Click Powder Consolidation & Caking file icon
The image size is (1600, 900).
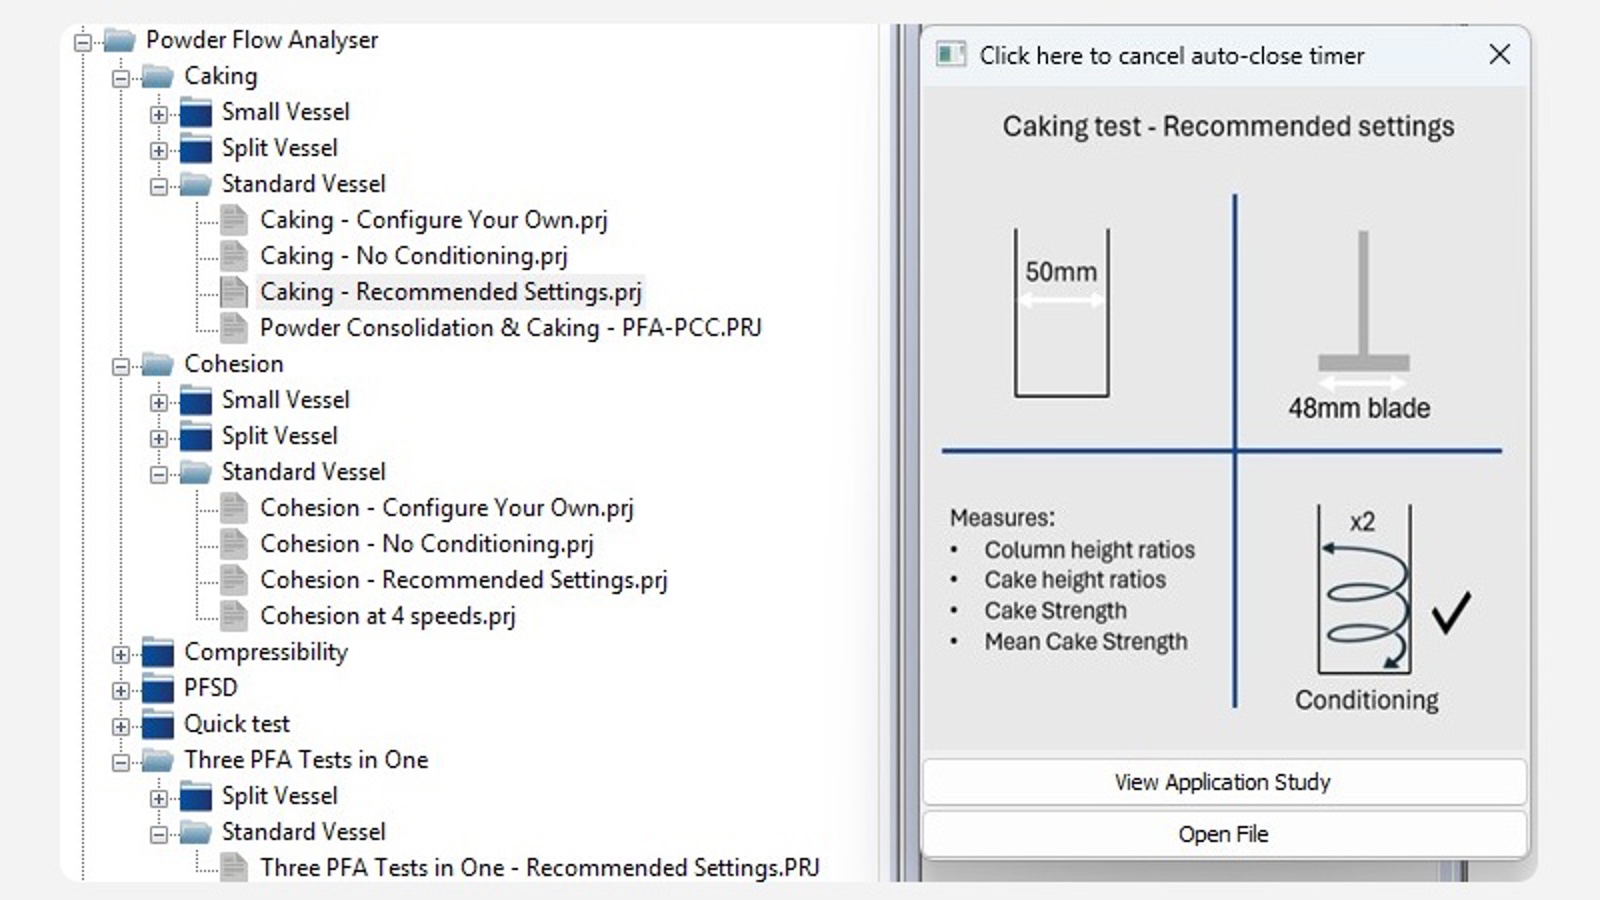tap(234, 328)
